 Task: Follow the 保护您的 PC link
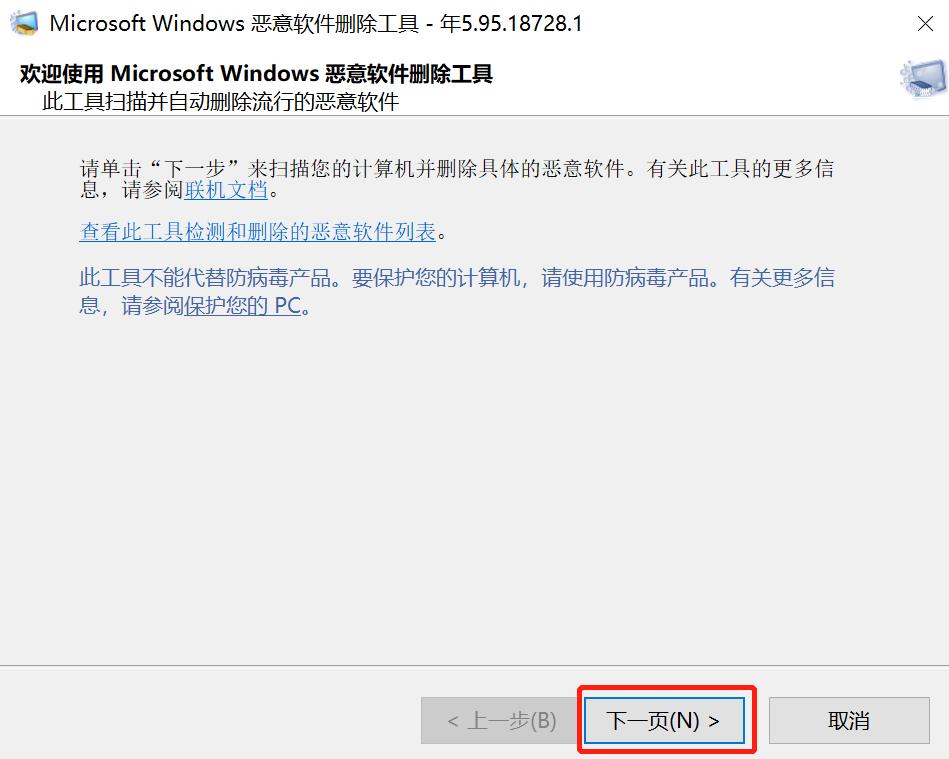(243, 306)
